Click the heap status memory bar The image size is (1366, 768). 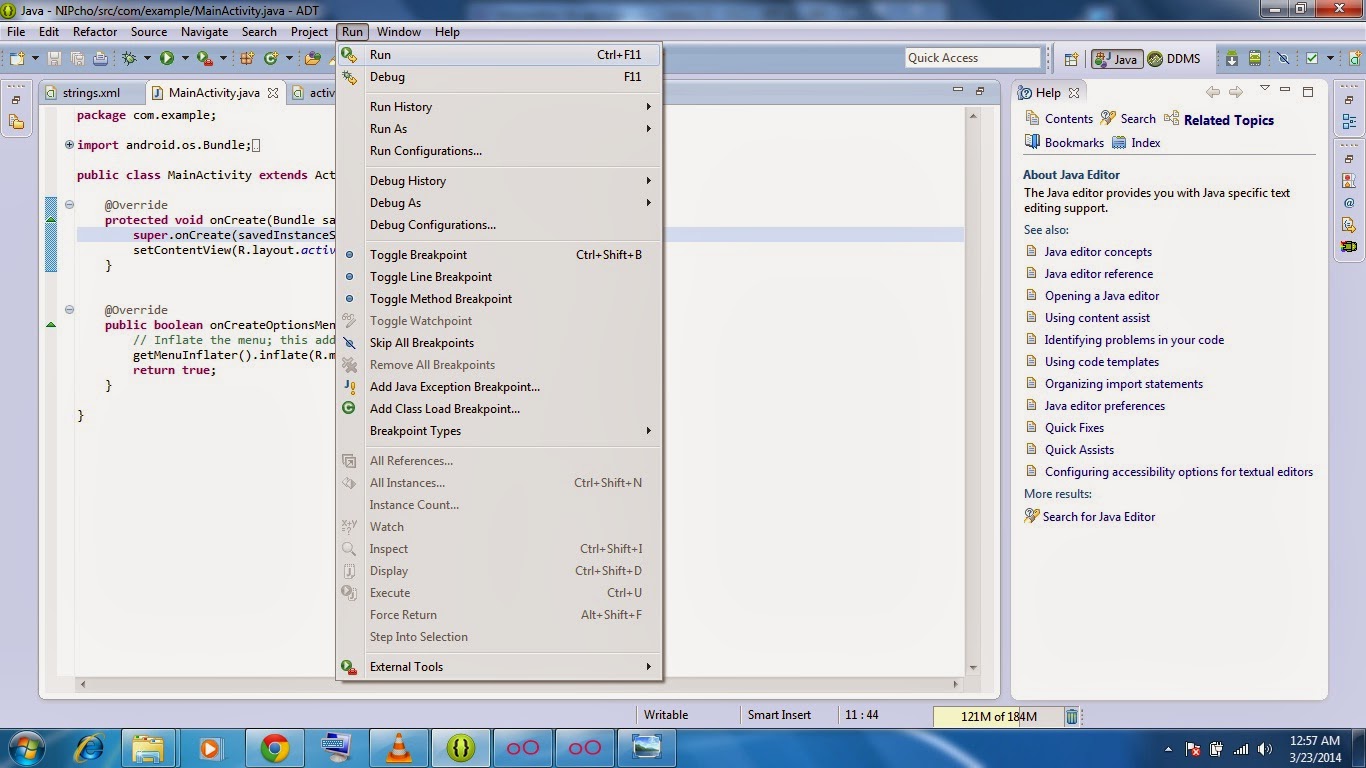tap(997, 716)
